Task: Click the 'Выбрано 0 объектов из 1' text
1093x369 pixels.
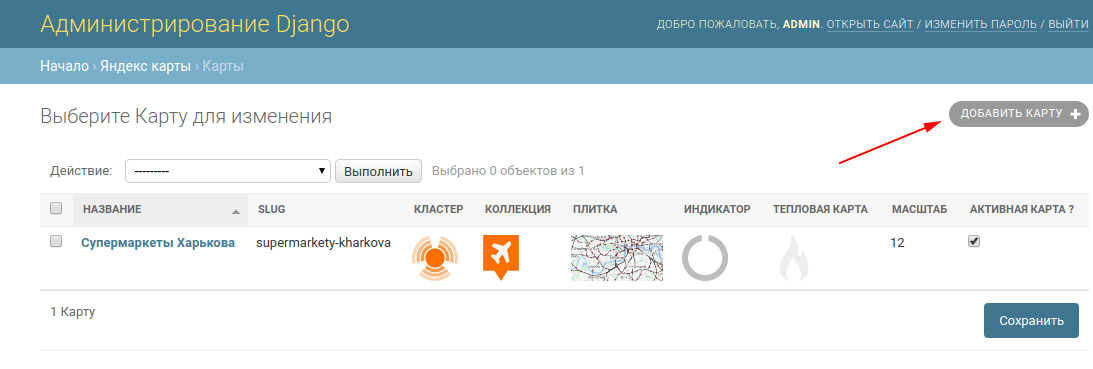Action: (x=508, y=170)
